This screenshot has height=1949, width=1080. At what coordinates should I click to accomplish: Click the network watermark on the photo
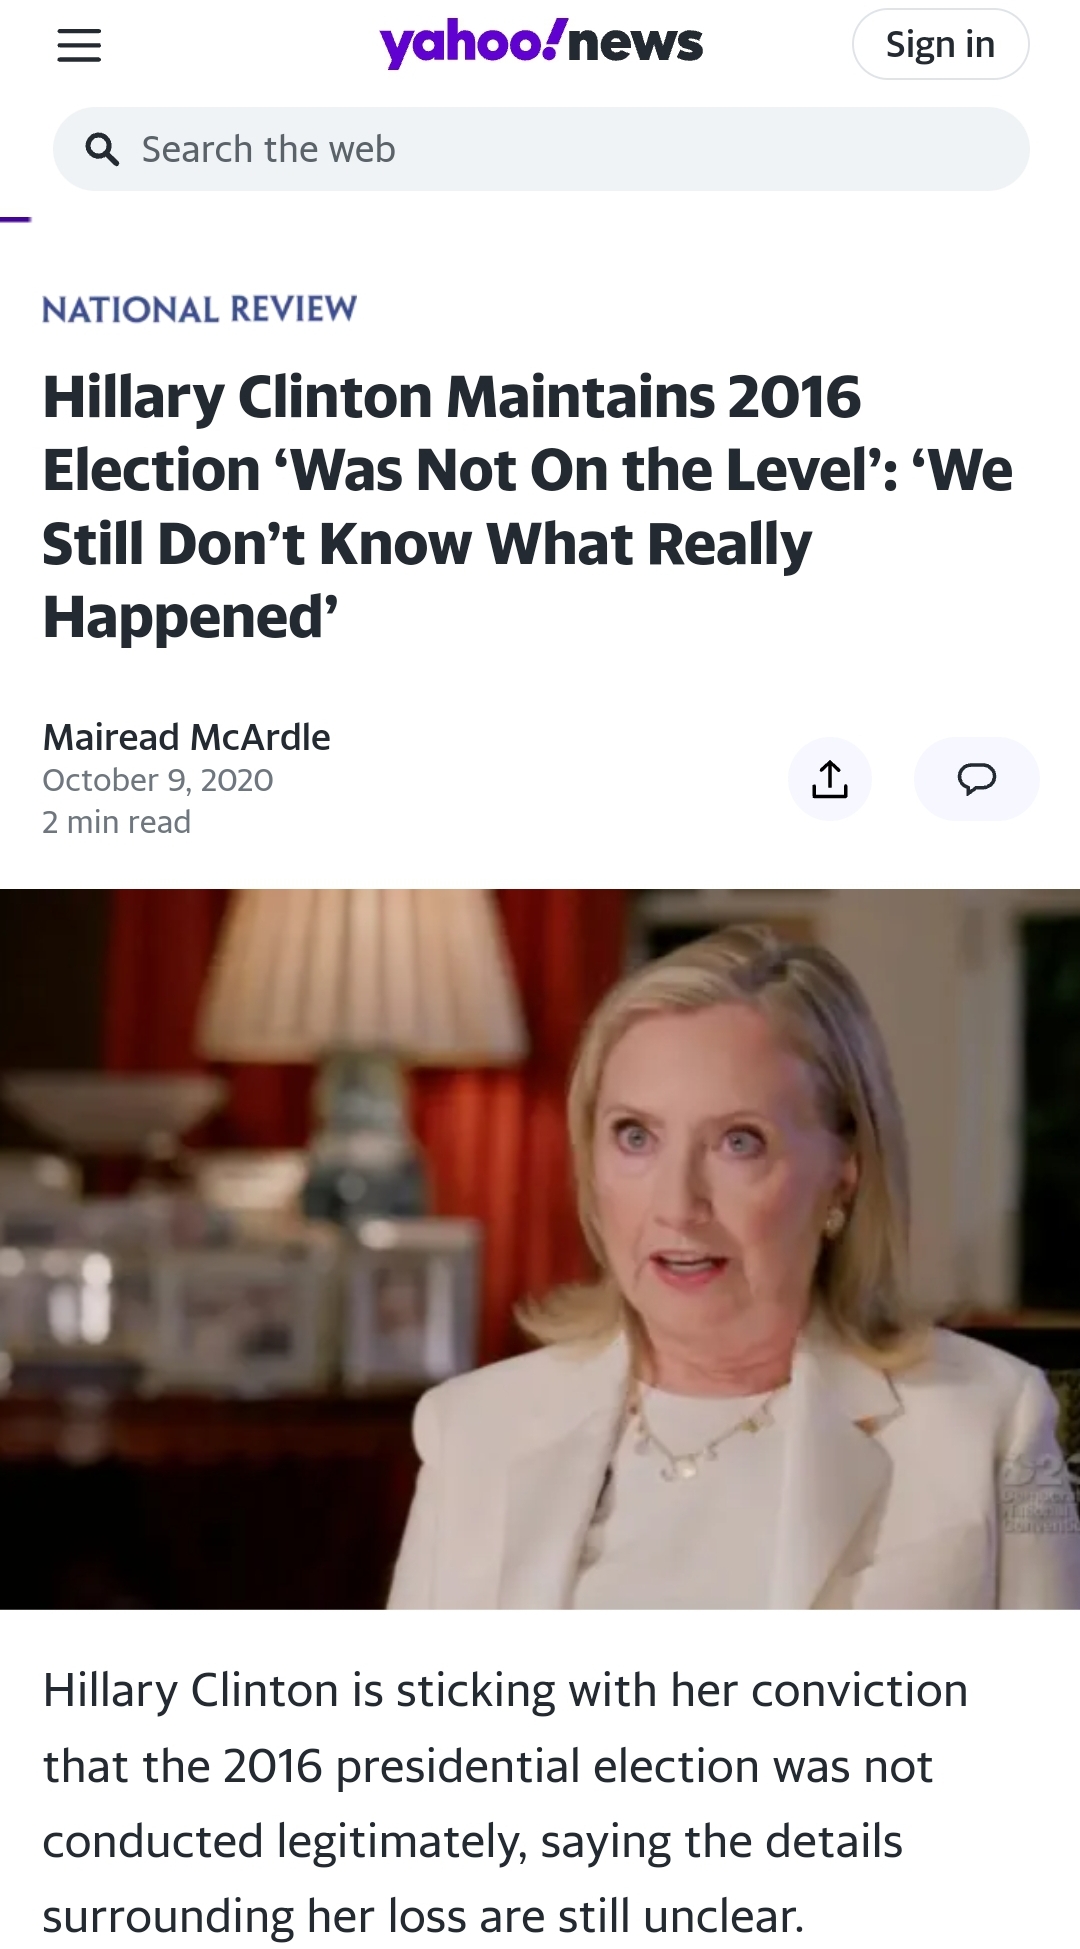point(1040,1495)
